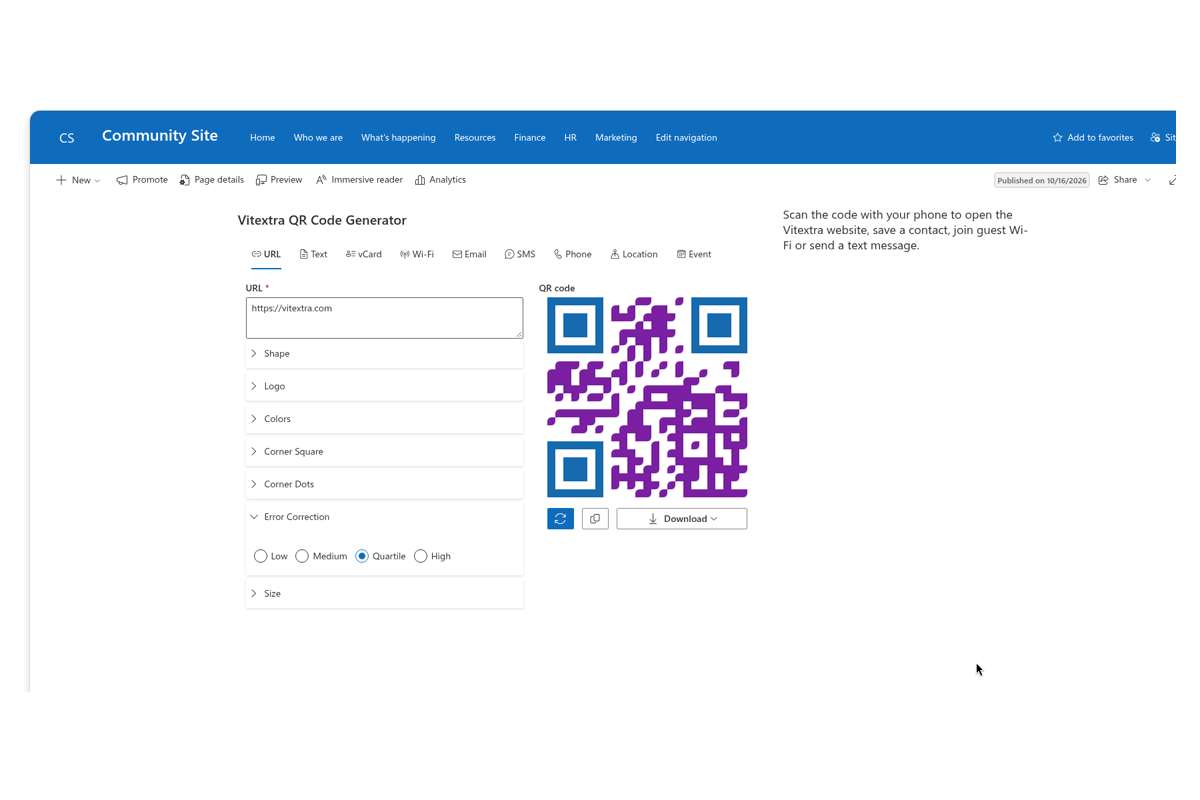Viewport: 1200px width, 800px height.
Task: Click the envelope icon on Email tab
Action: (x=457, y=254)
